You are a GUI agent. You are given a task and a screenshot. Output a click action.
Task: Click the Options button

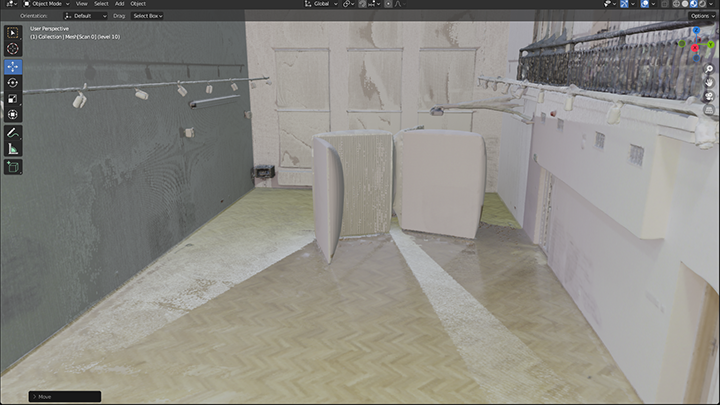coord(700,16)
